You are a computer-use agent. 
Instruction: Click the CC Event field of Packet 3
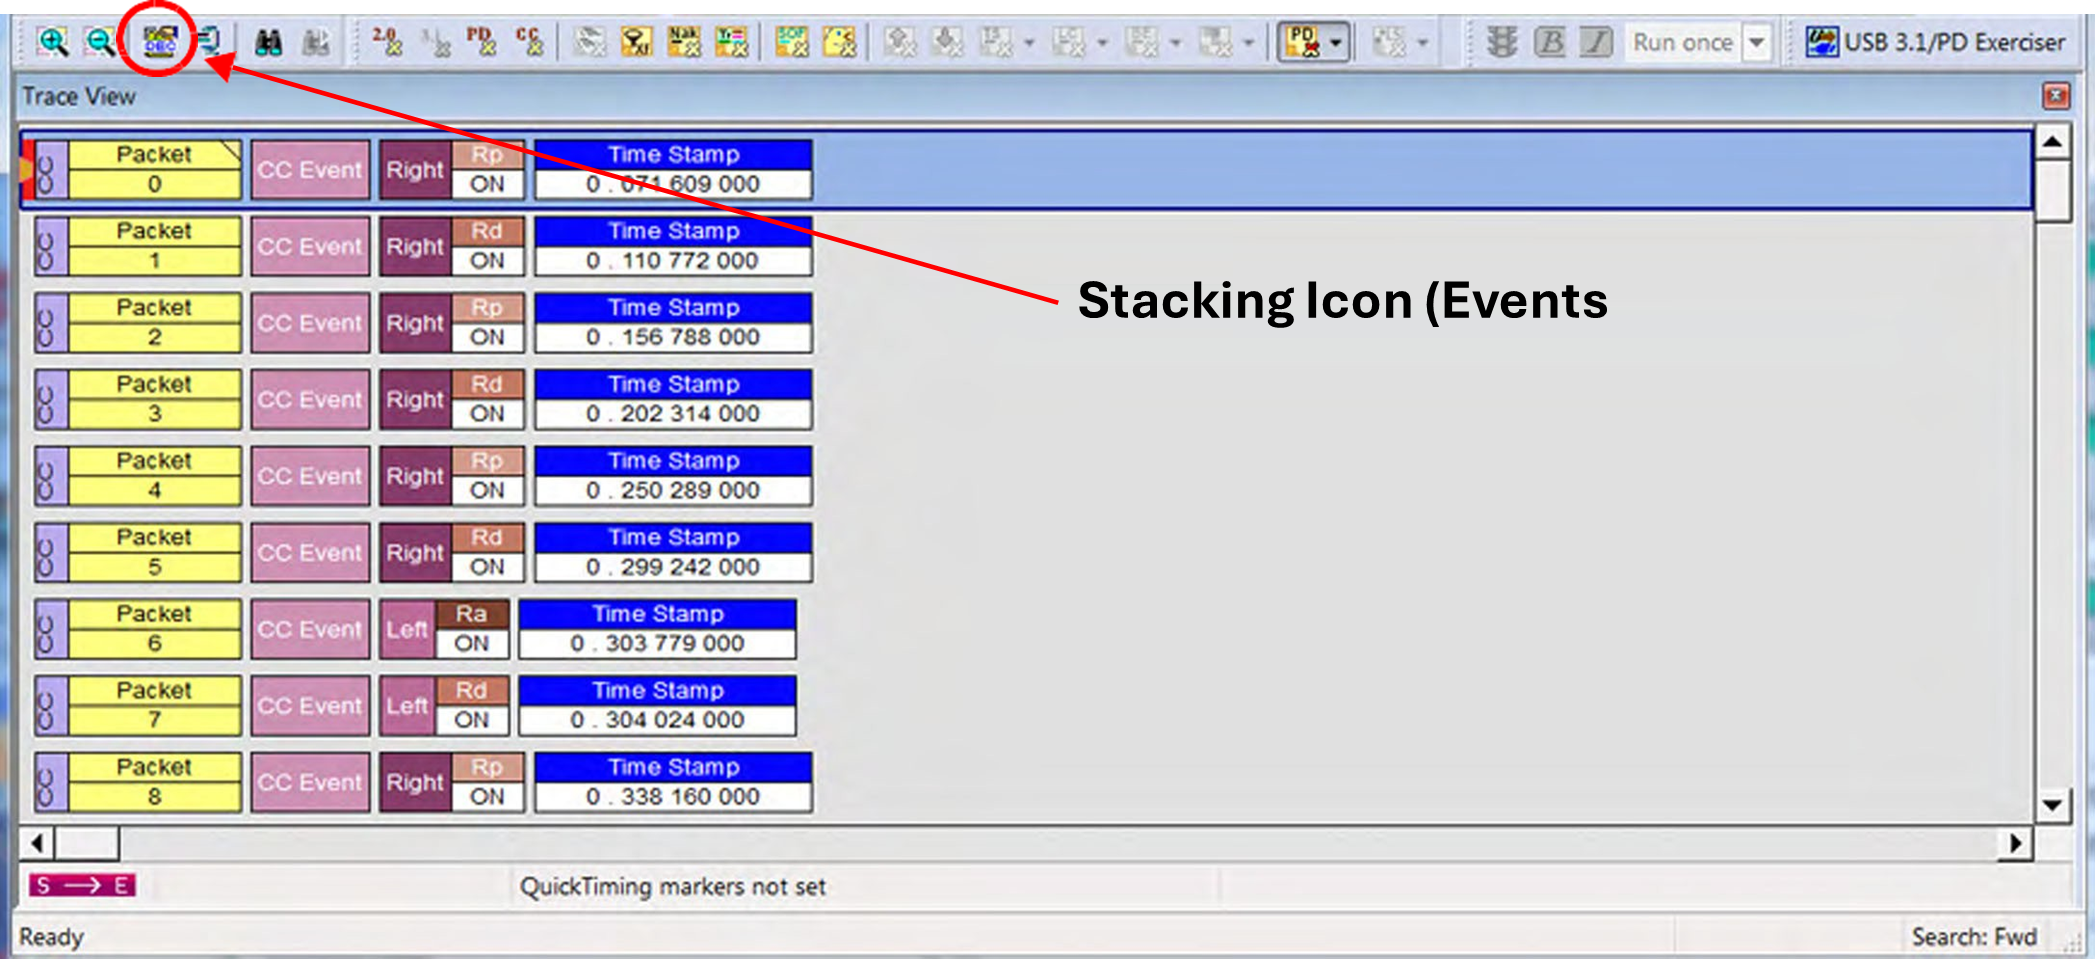310,400
